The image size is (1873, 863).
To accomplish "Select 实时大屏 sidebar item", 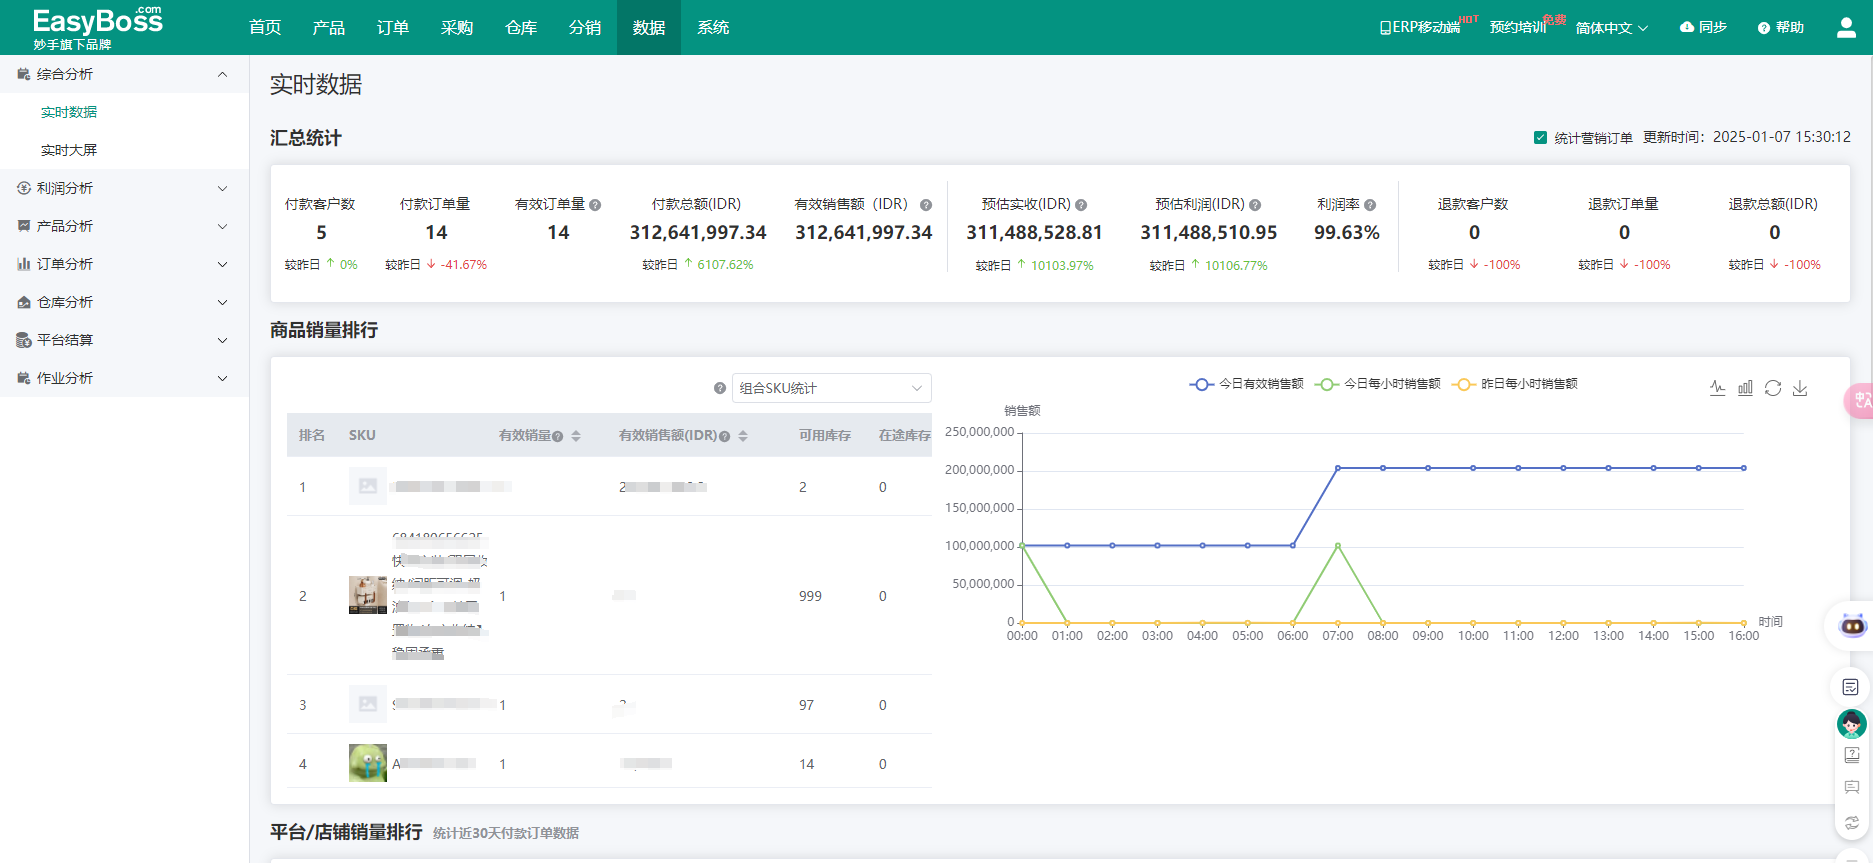I will [69, 150].
